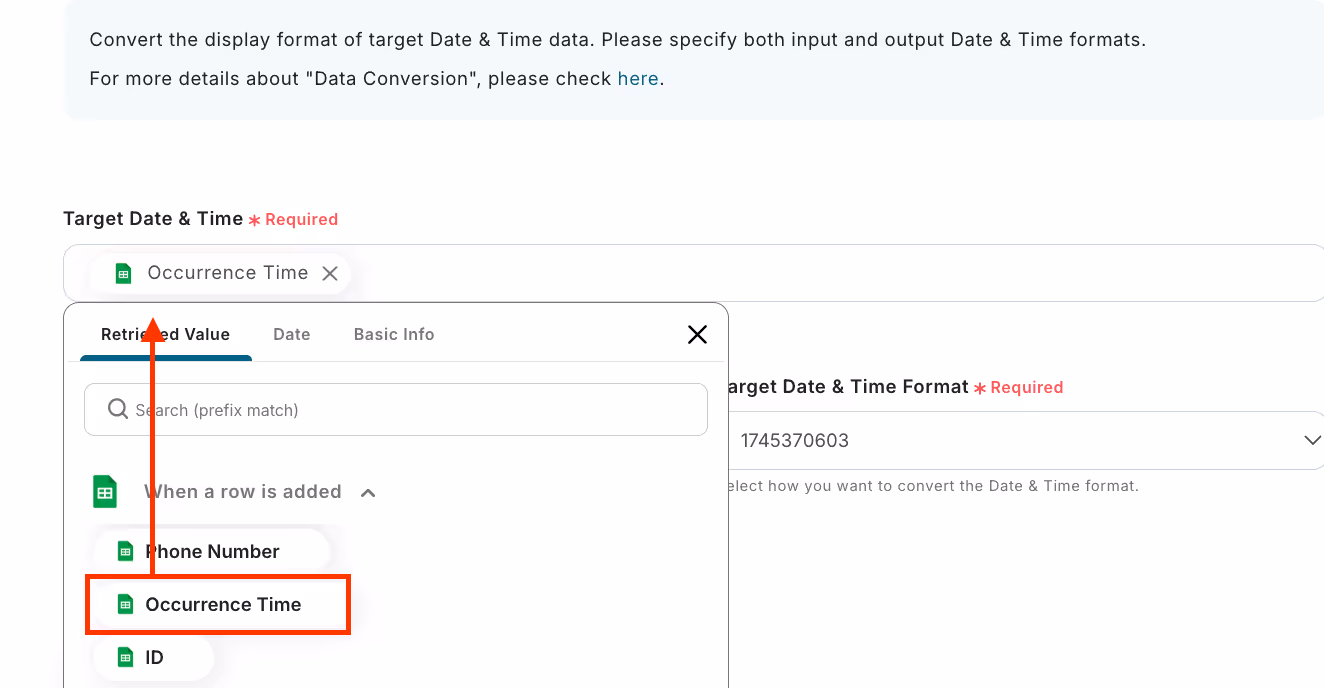Click the dropdown chevron of the format selector

tap(1312, 440)
